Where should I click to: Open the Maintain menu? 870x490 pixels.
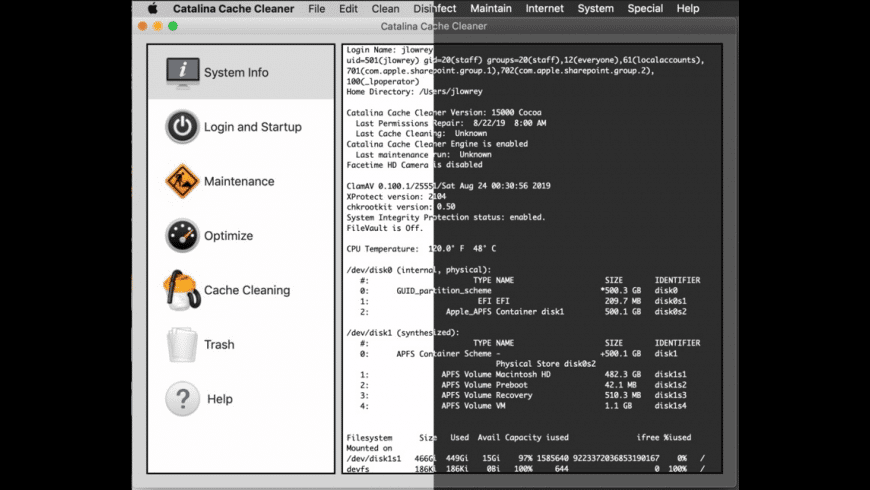(491, 8)
